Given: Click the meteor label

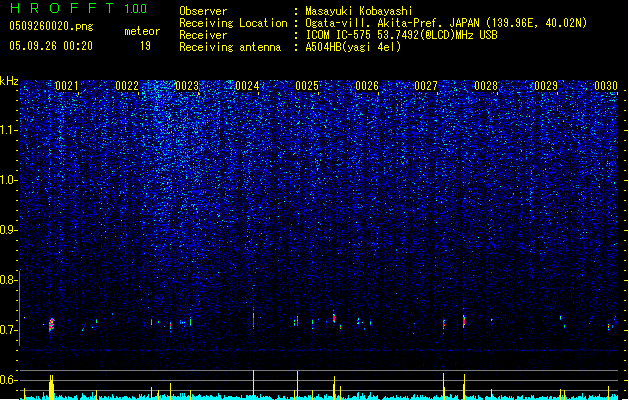Looking at the screenshot, I should (x=142, y=31).
